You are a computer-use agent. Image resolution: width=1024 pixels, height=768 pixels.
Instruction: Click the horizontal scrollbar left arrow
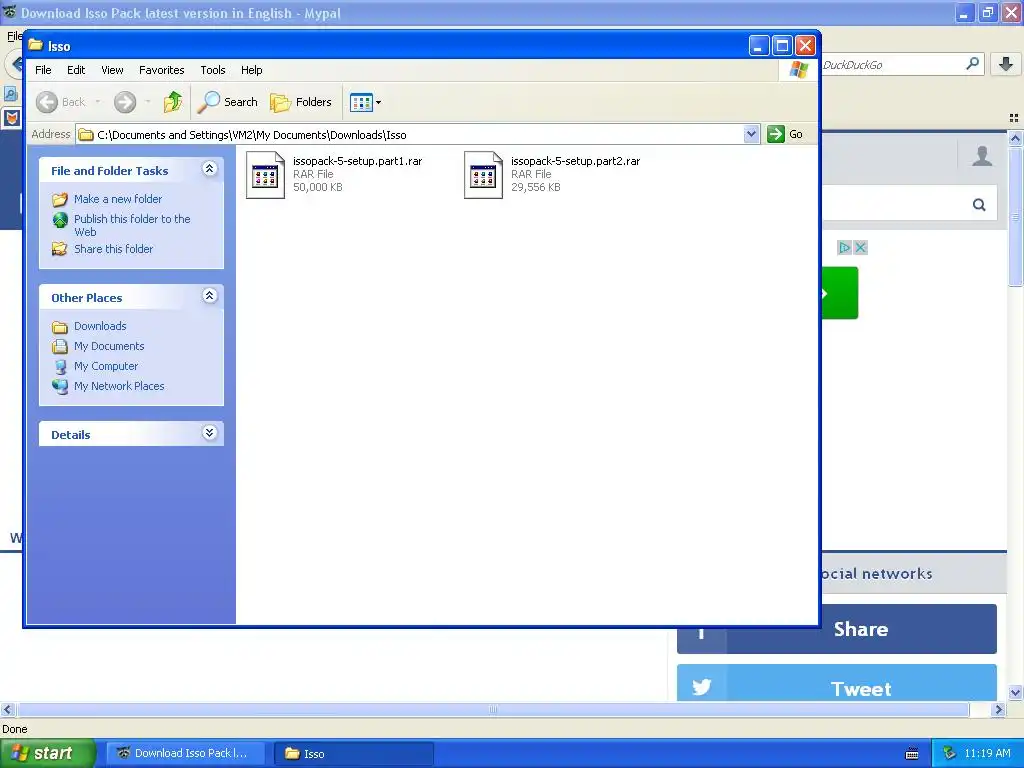[x=7, y=709]
